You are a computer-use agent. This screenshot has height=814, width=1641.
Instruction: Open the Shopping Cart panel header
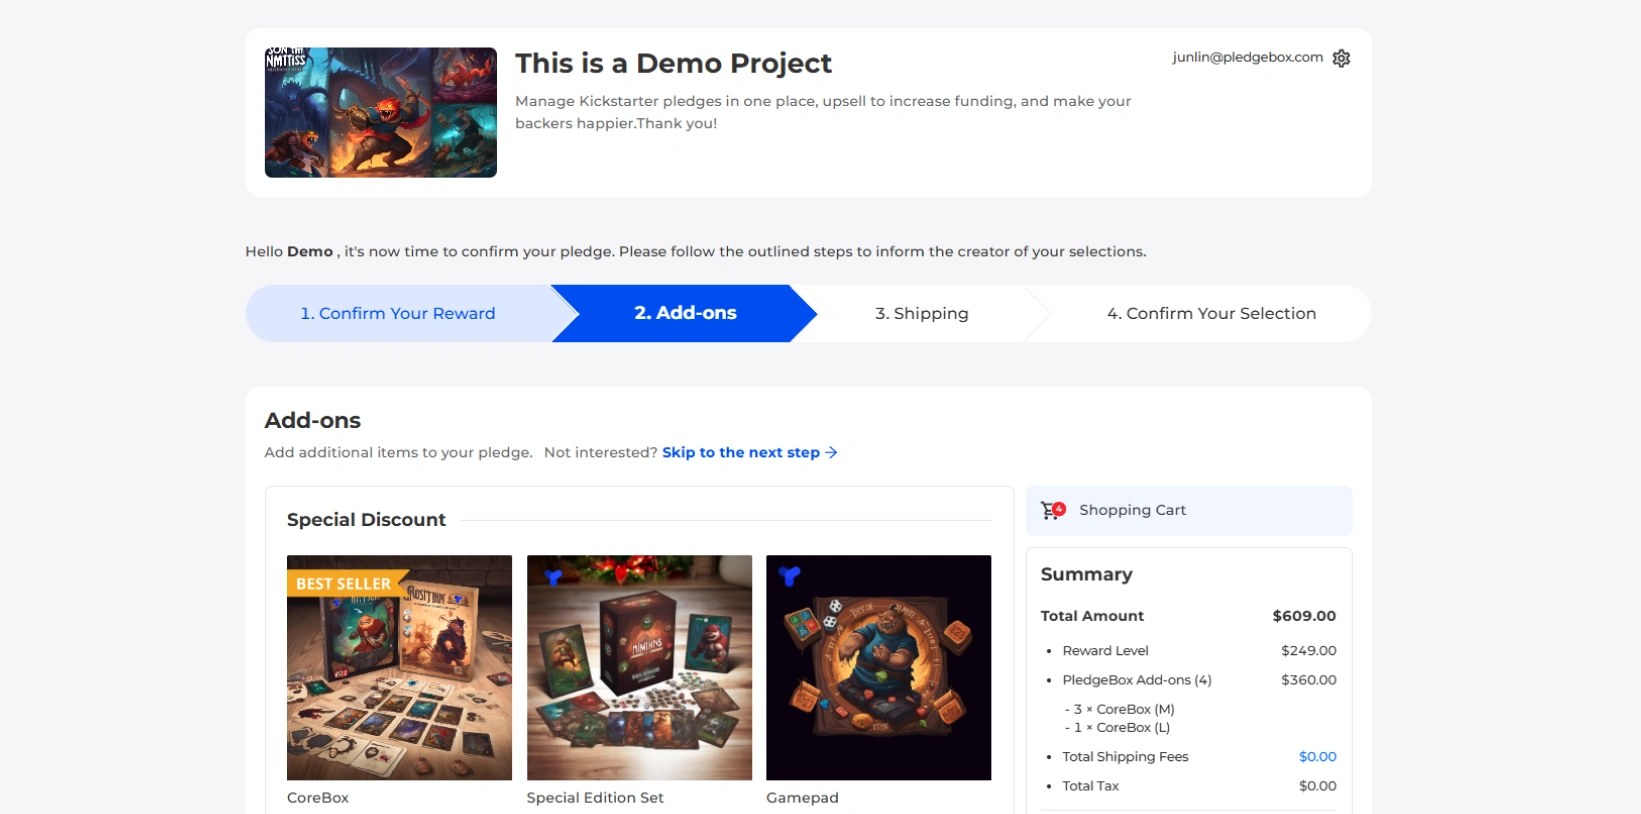pyautogui.click(x=1189, y=511)
